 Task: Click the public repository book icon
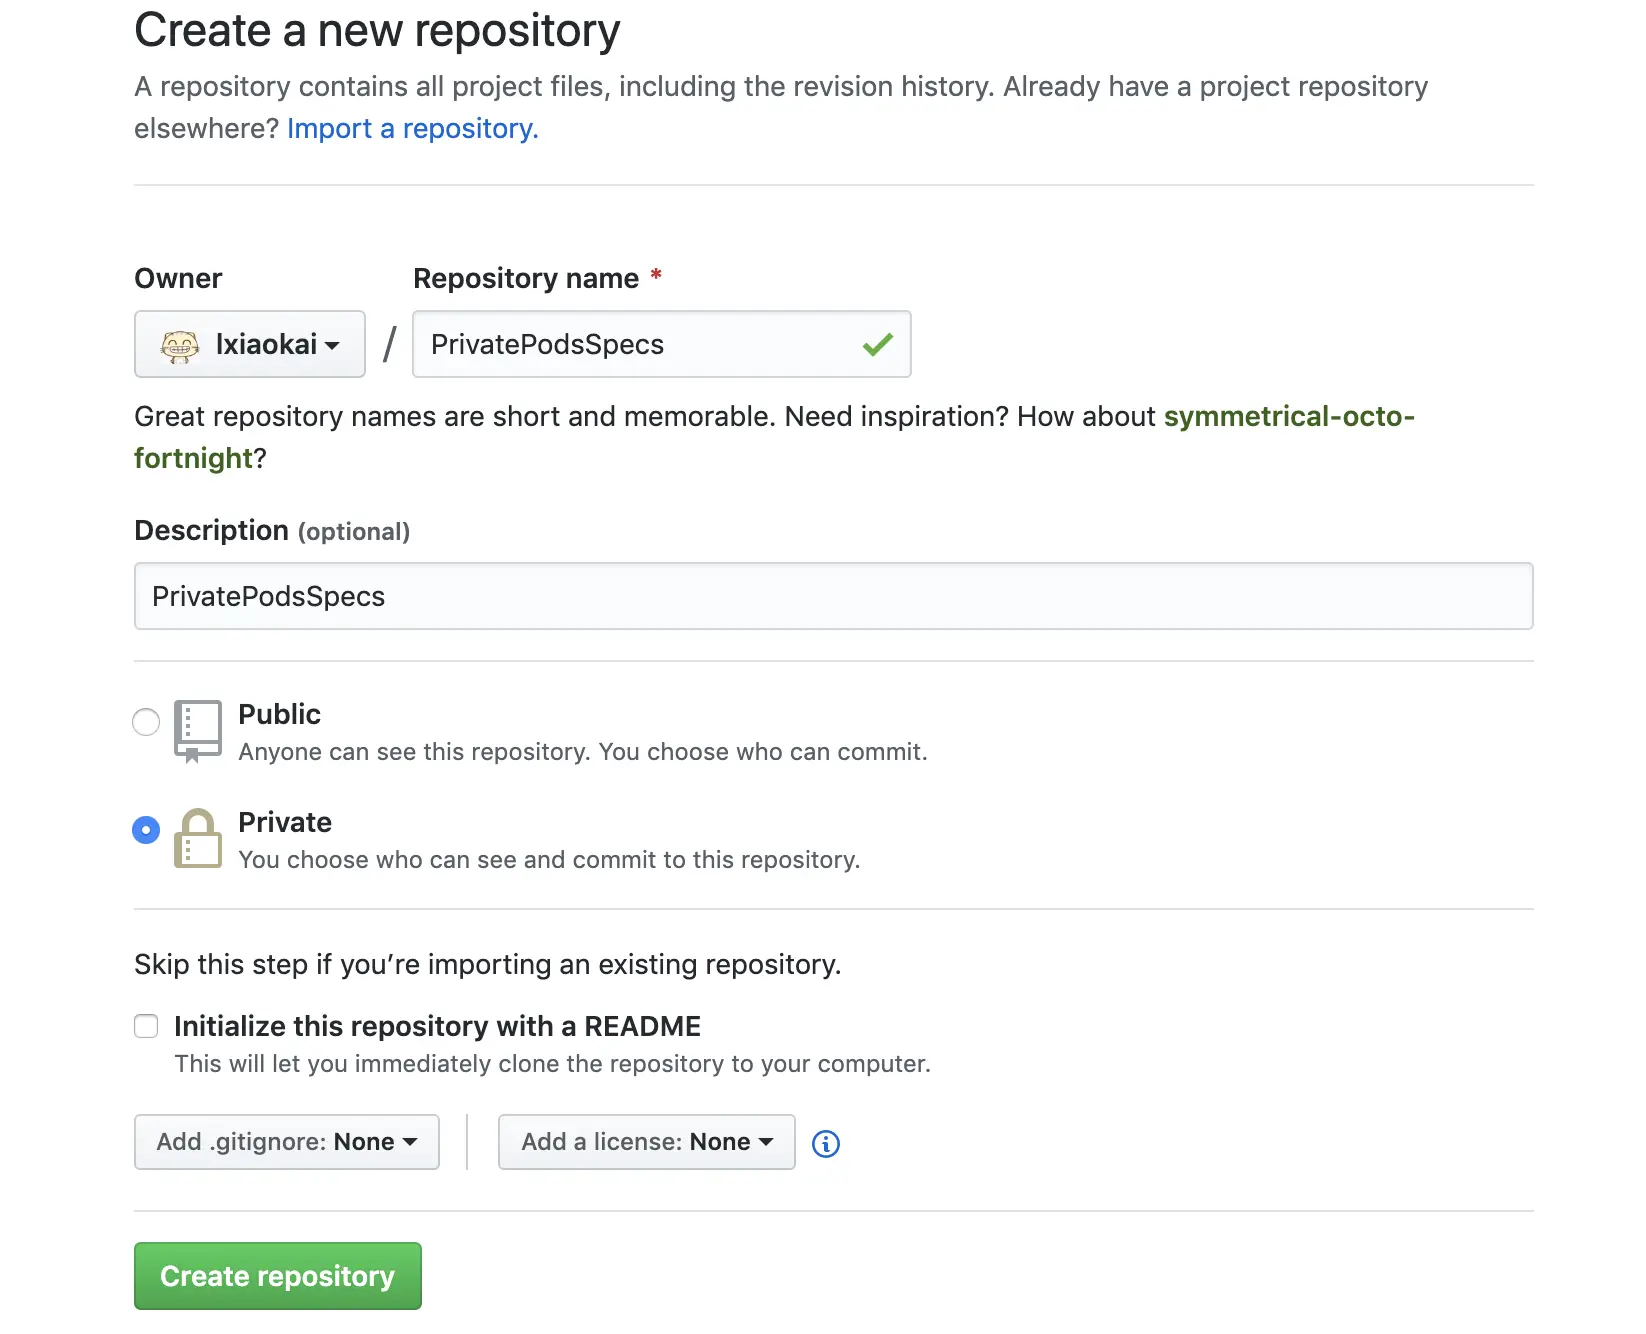coord(197,731)
